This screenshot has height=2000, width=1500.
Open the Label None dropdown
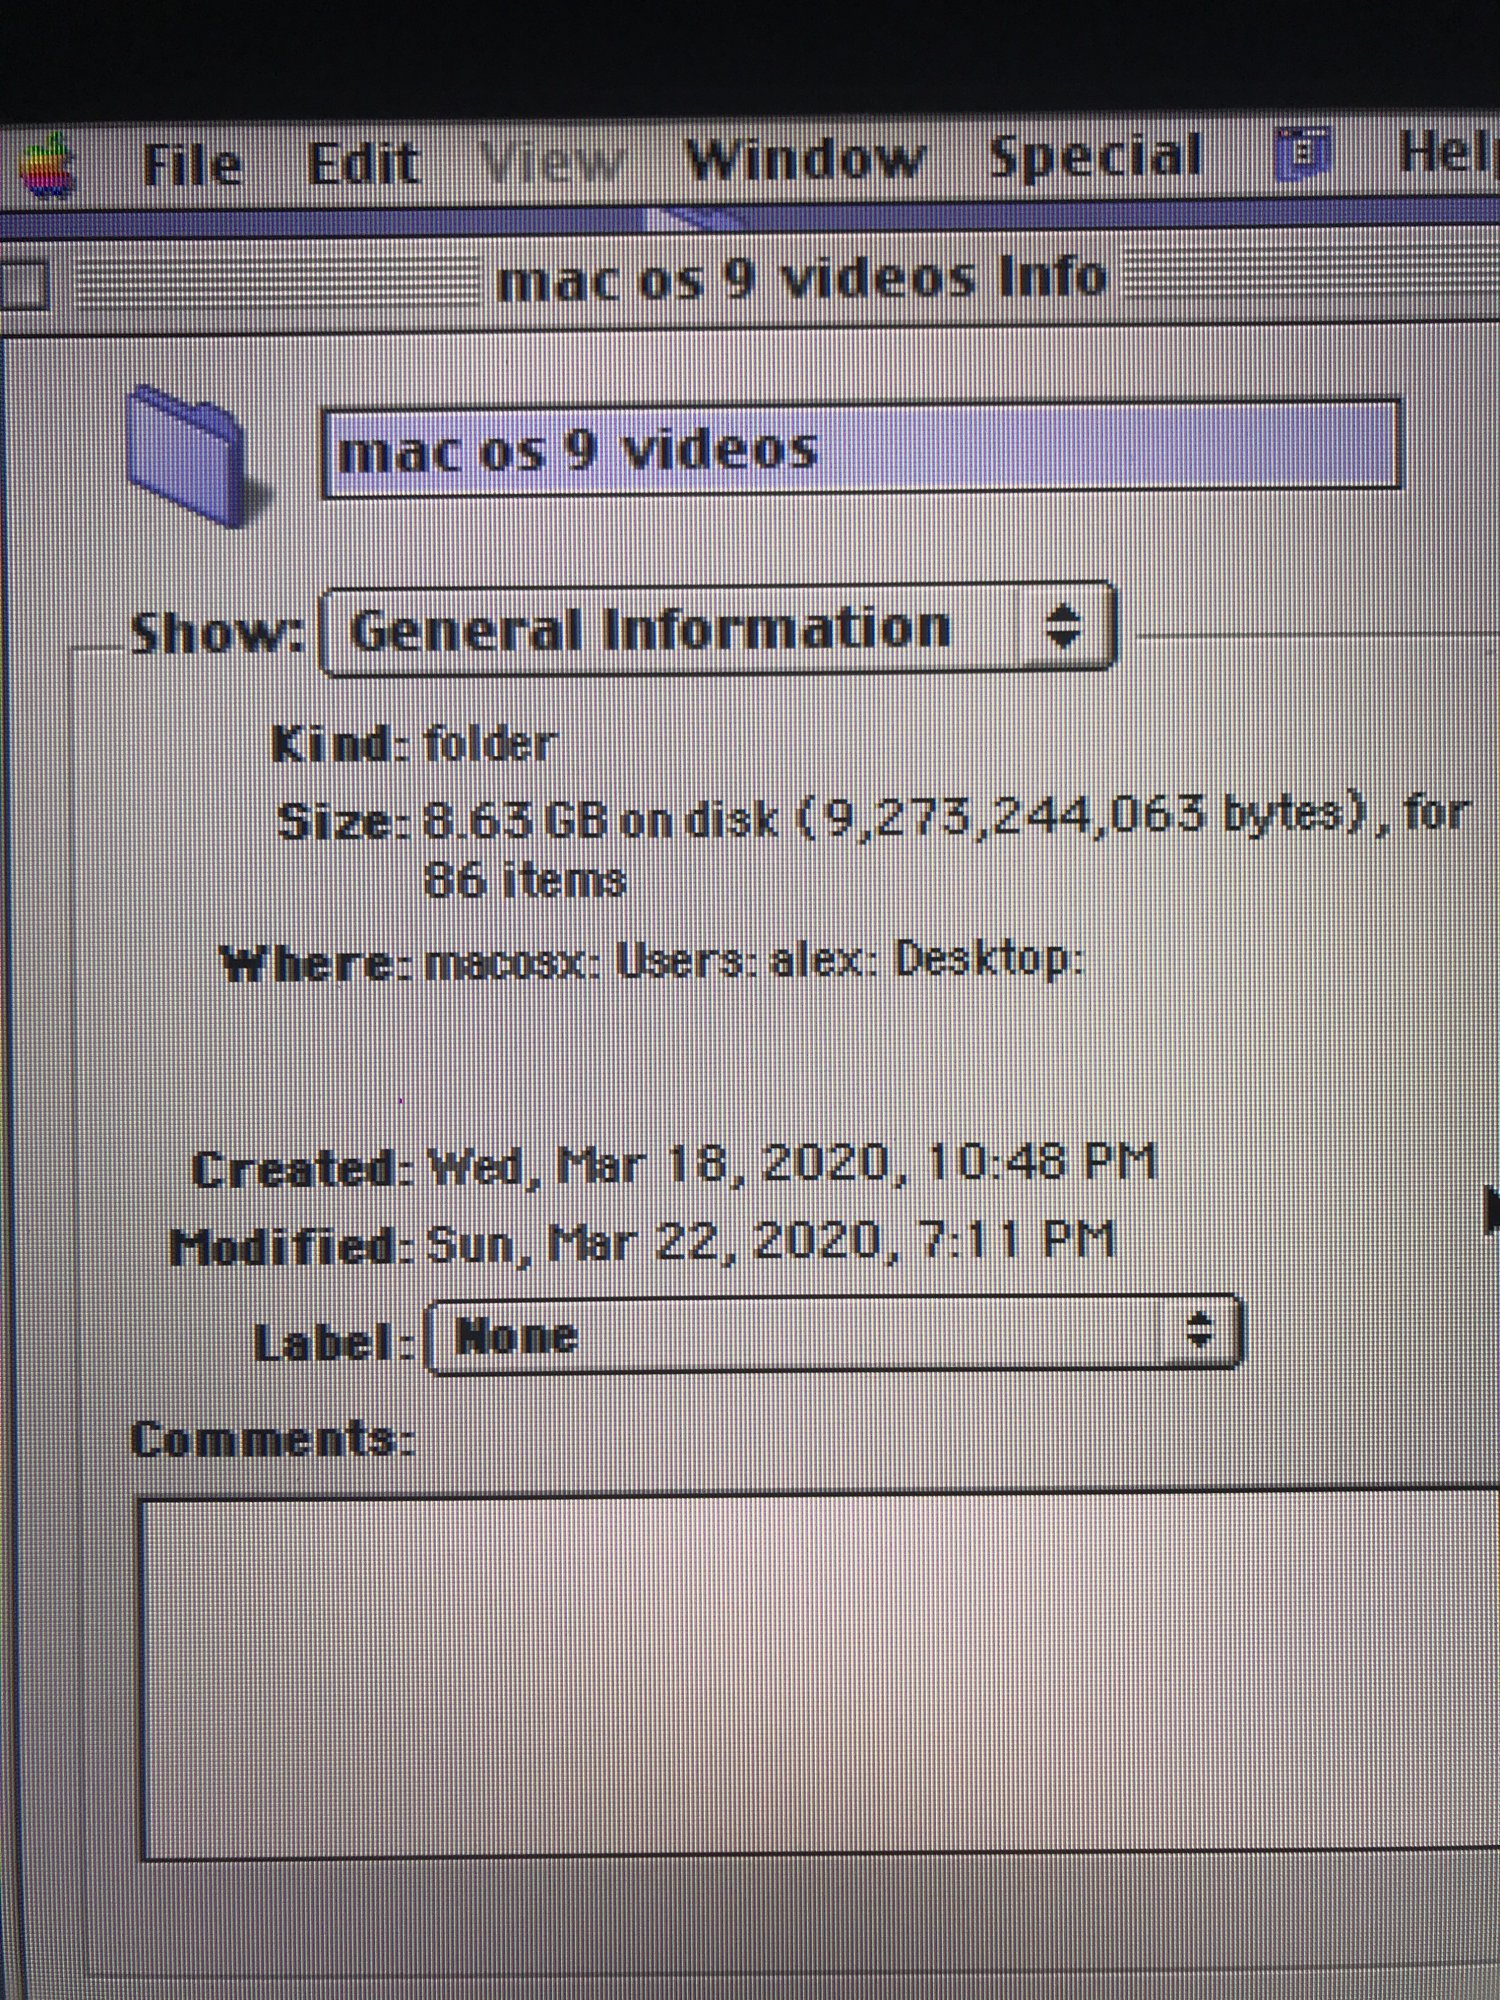(x=834, y=1334)
